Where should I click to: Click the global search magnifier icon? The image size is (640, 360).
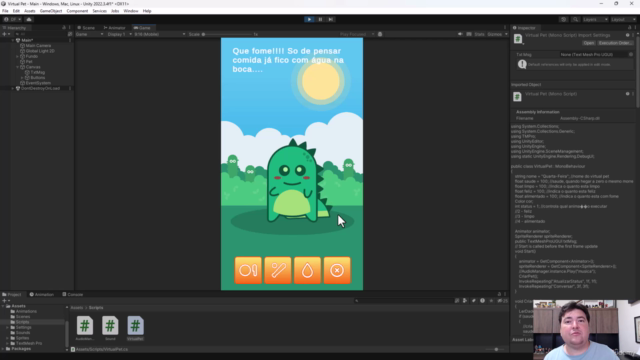(575, 19)
